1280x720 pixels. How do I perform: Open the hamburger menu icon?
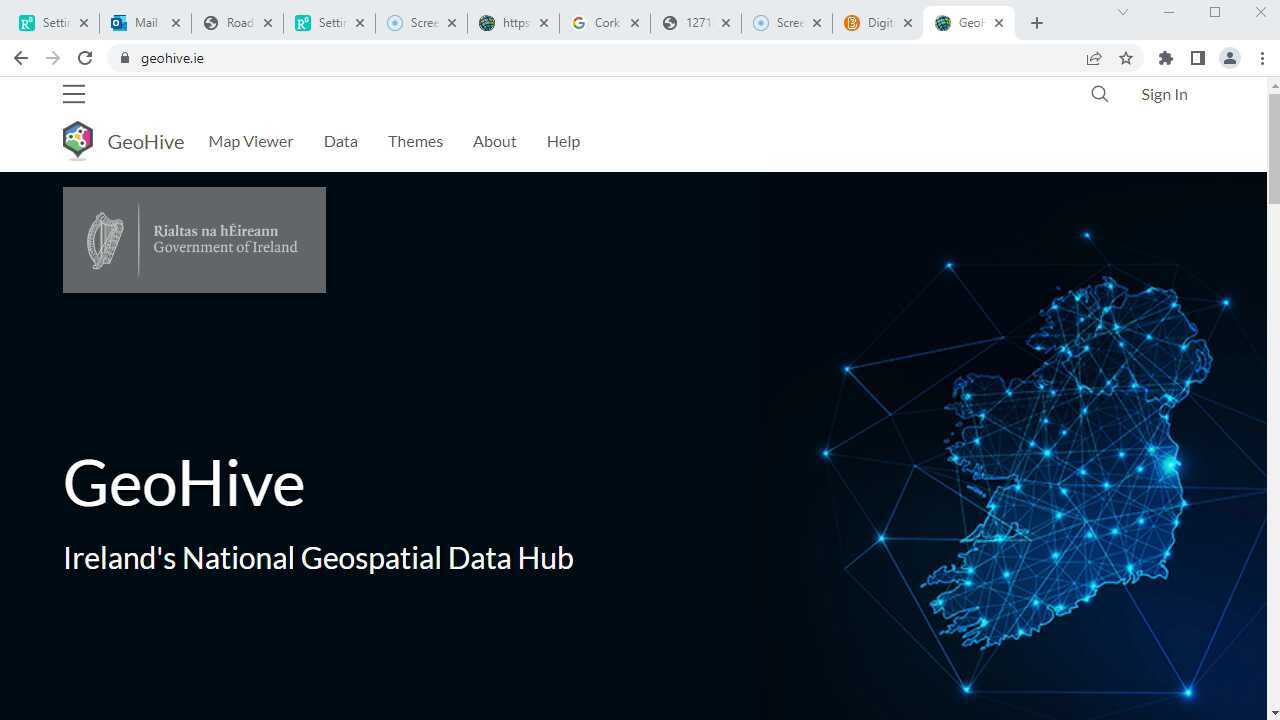[x=73, y=93]
